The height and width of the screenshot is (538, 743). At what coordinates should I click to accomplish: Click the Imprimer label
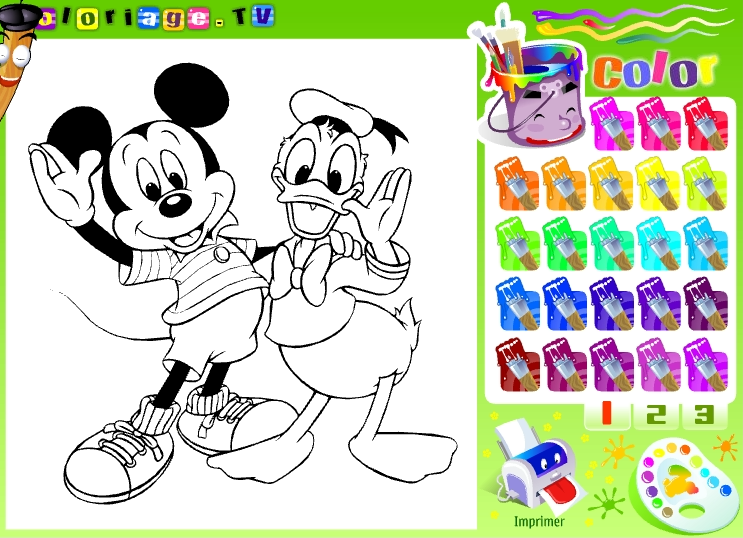[539, 521]
